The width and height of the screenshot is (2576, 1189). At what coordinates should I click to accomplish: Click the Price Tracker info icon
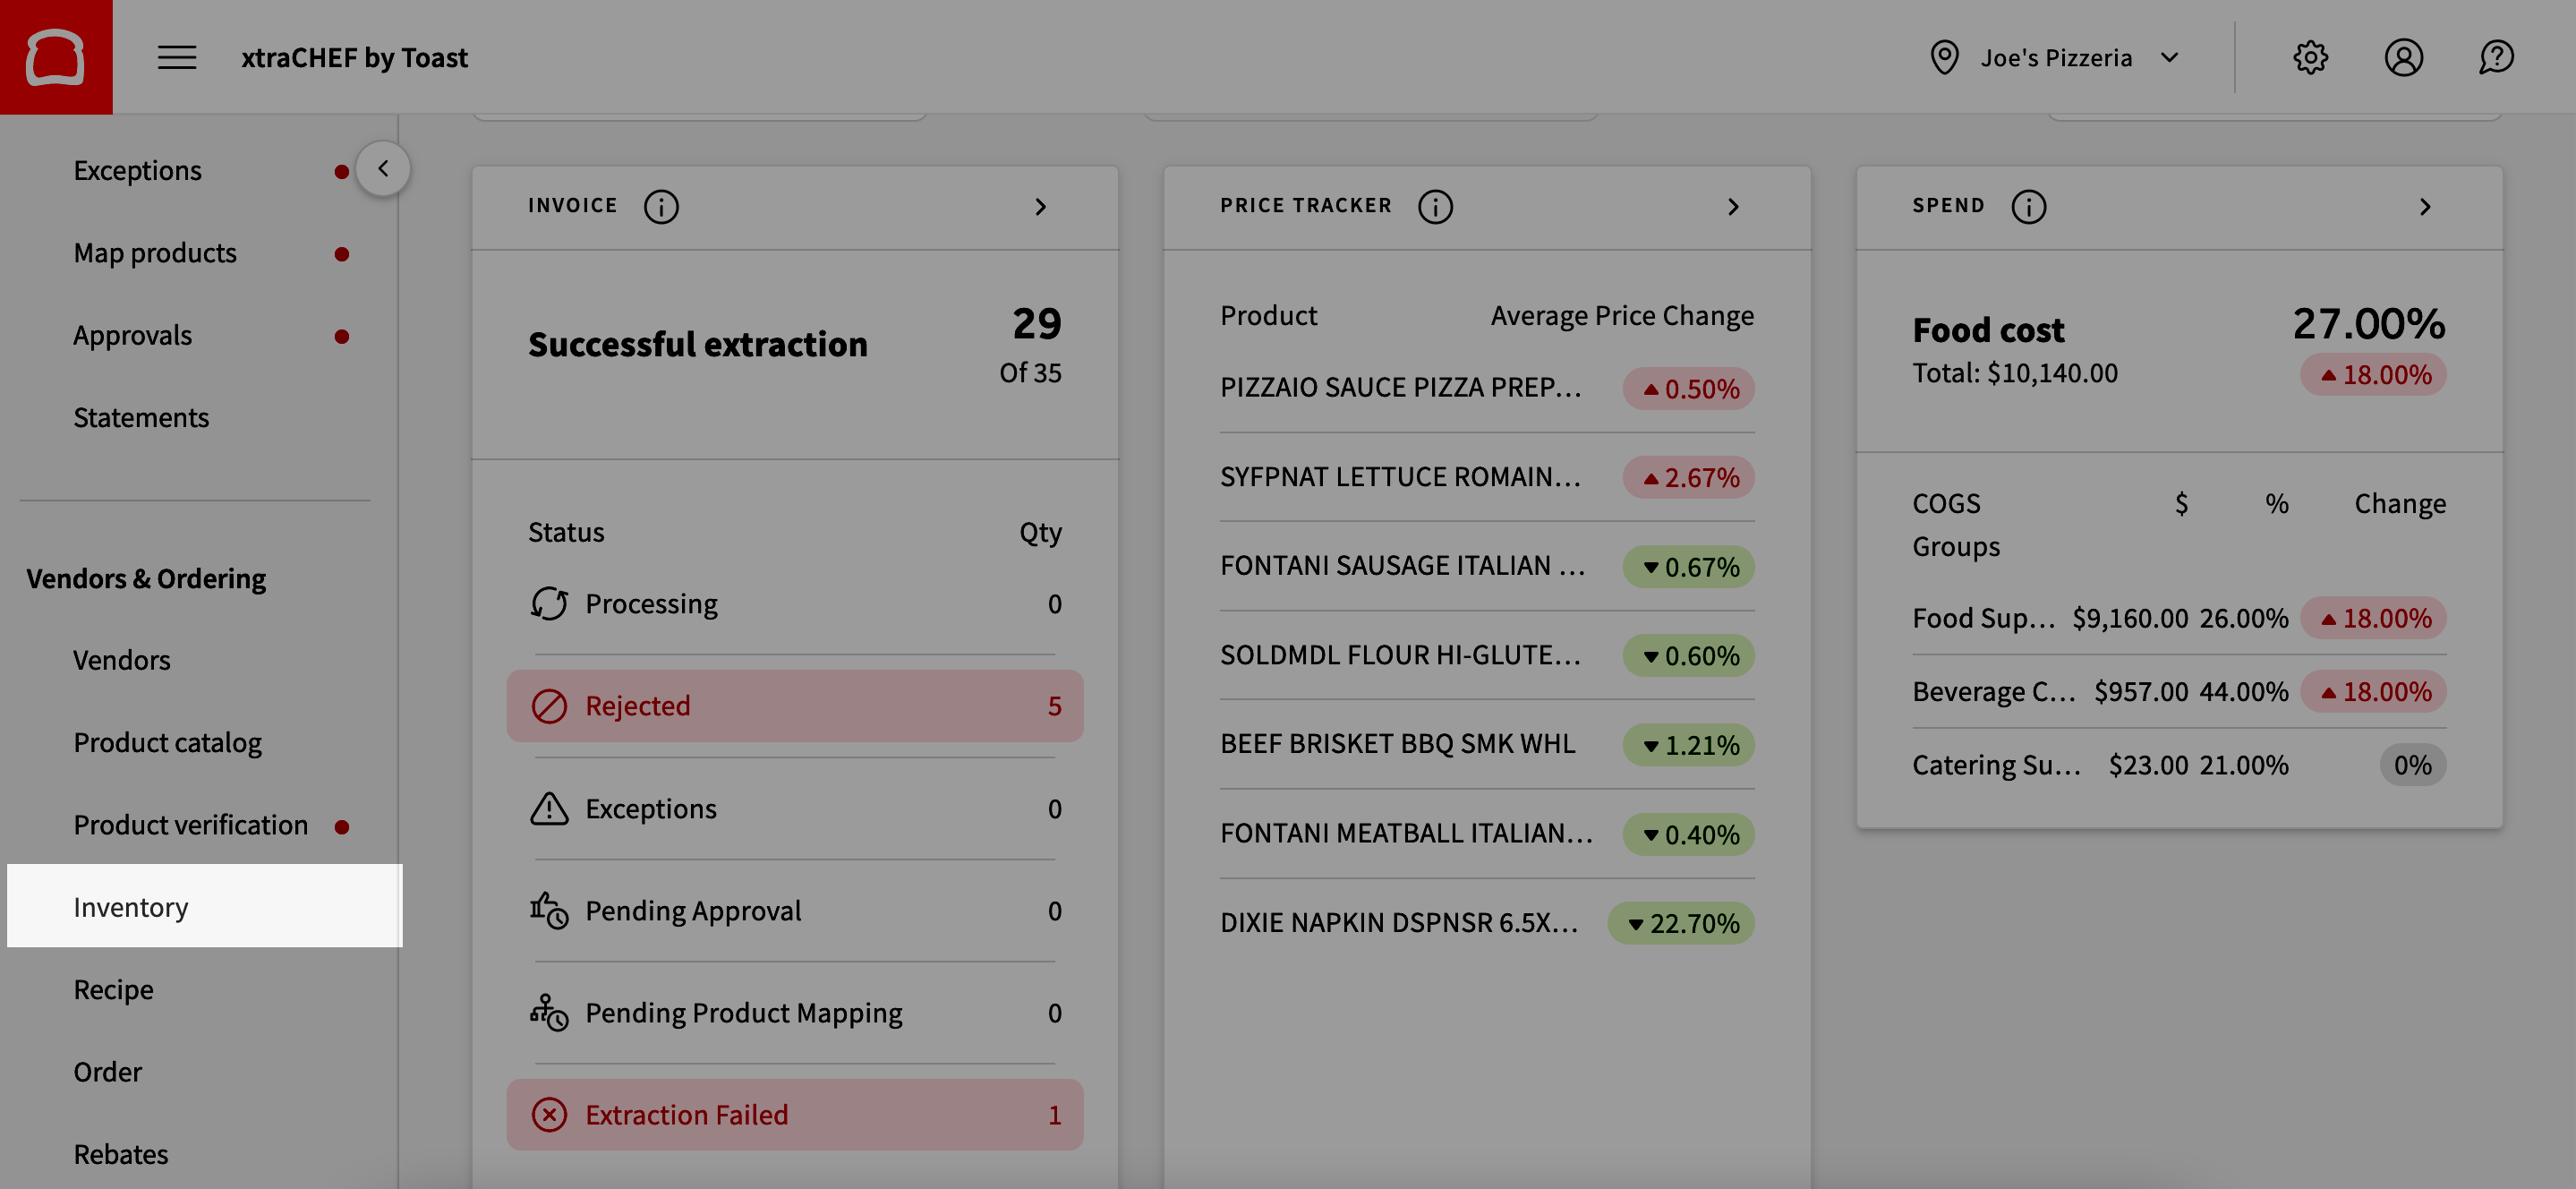[1435, 206]
